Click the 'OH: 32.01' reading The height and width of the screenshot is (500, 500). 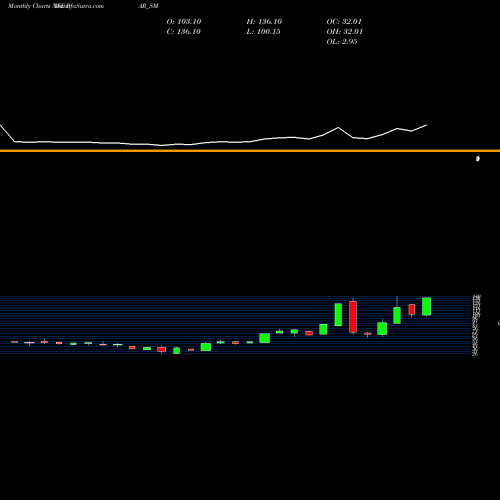coord(345,32)
